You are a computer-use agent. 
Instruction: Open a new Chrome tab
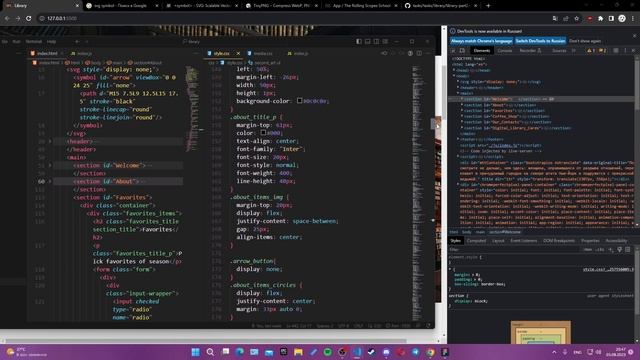(488, 6)
